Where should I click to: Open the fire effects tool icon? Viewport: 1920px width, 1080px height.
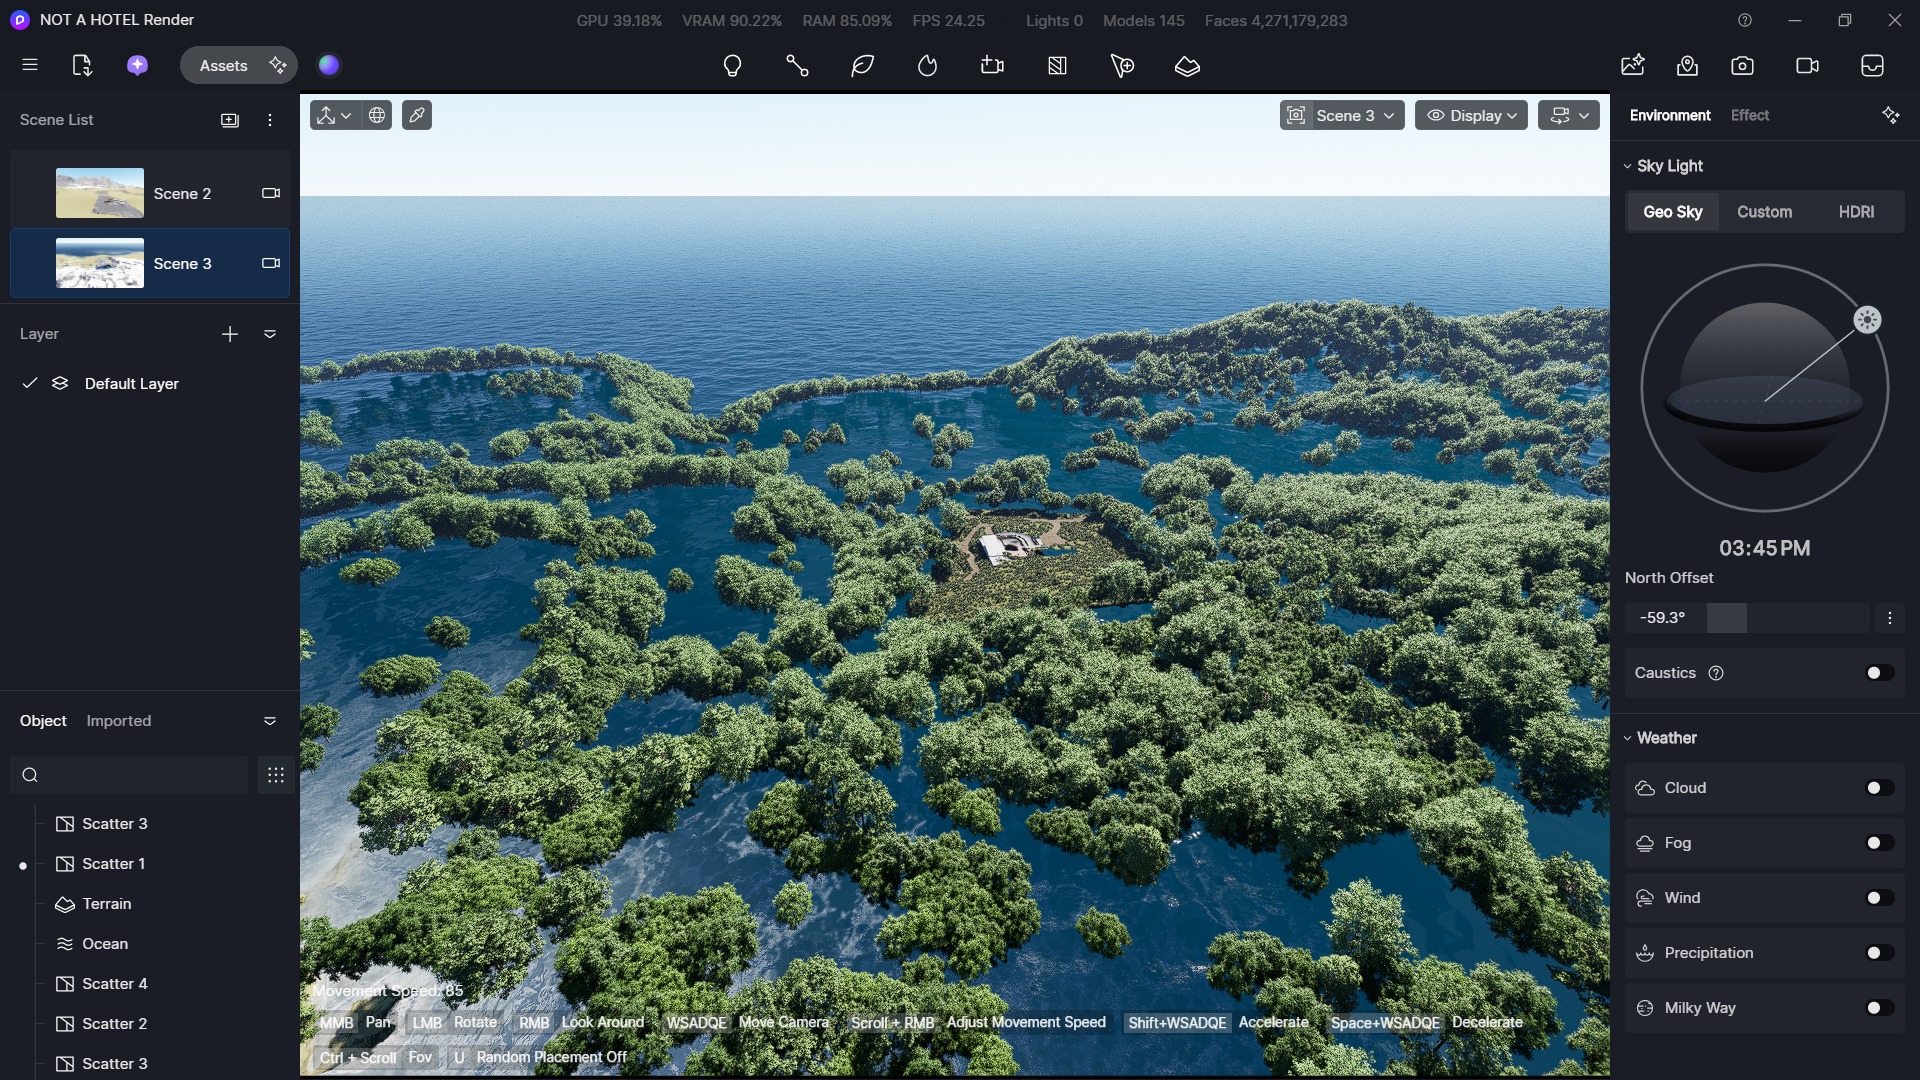927,66
